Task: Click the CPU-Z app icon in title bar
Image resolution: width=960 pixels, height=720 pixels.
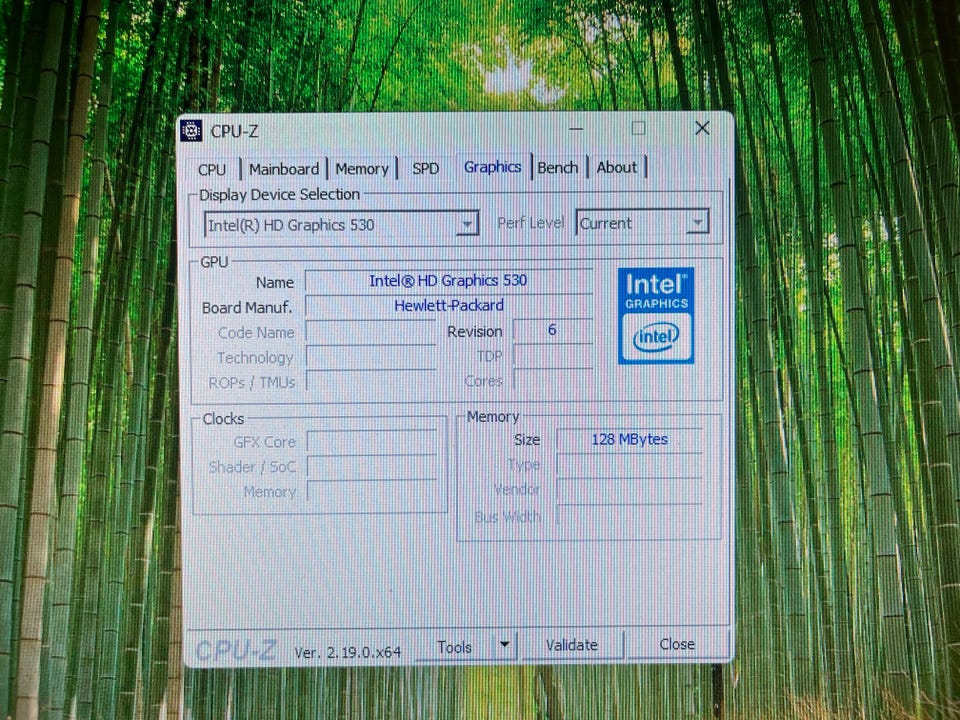Action: coord(191,130)
